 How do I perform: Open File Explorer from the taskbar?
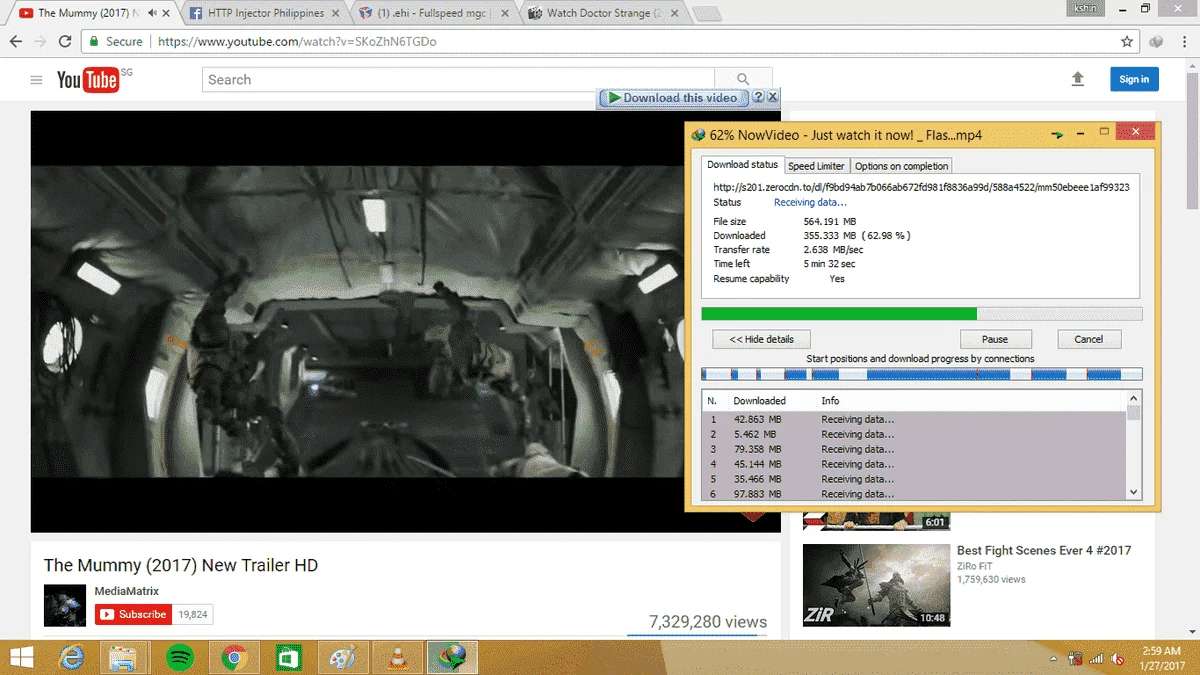(124, 657)
